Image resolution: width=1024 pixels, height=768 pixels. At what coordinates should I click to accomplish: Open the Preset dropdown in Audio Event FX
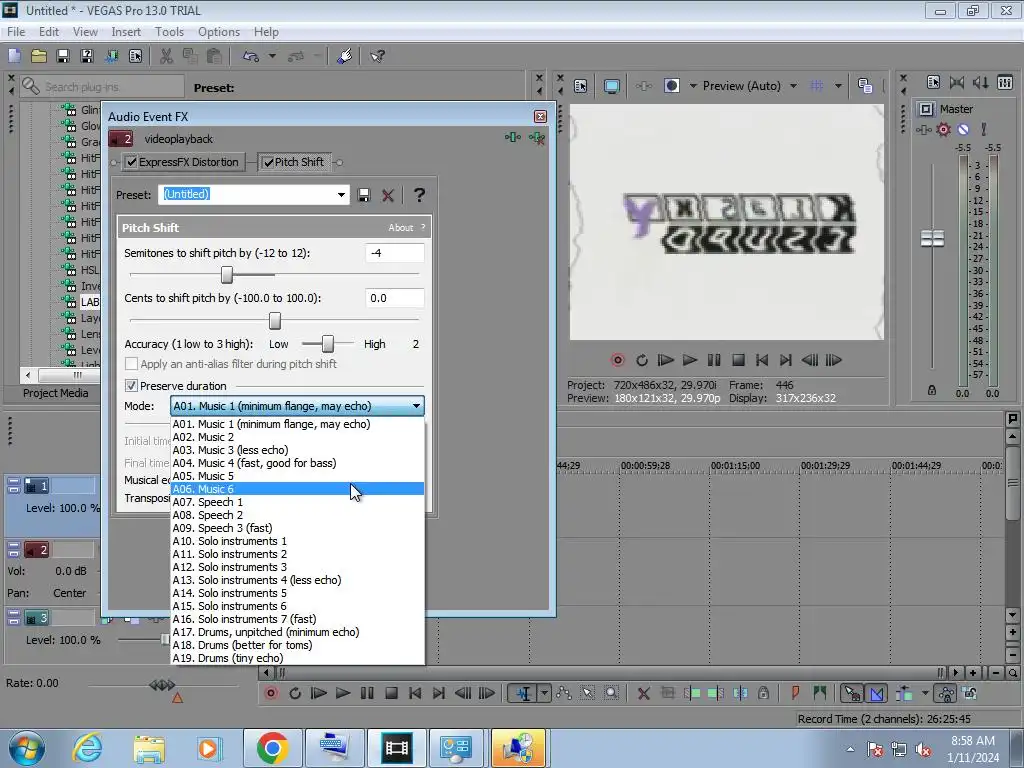pos(341,195)
